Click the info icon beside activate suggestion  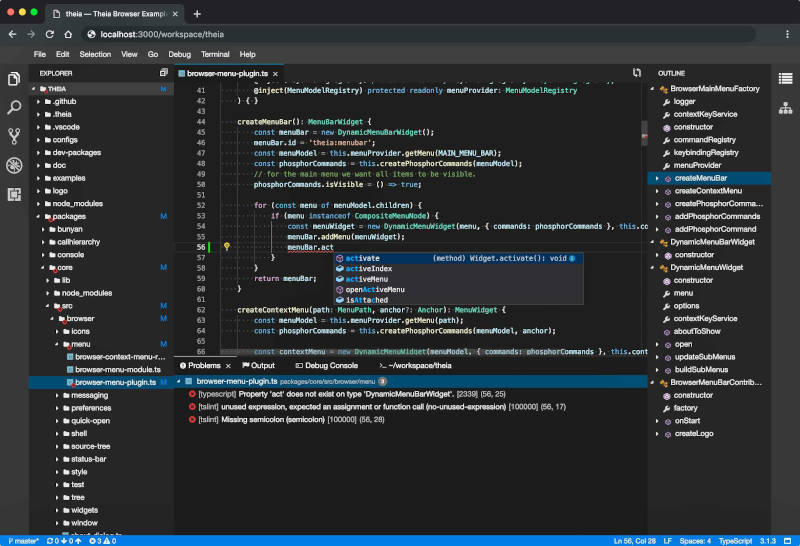[x=572, y=259]
